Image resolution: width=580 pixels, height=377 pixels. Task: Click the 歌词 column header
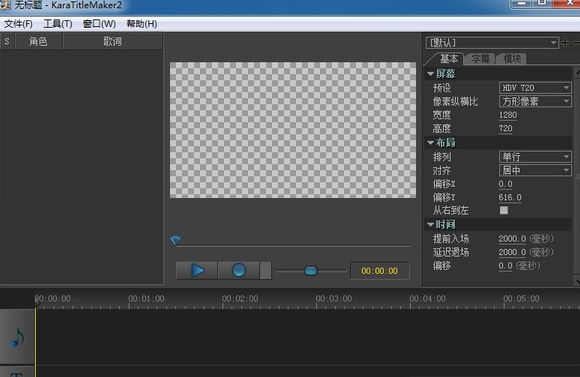point(112,41)
